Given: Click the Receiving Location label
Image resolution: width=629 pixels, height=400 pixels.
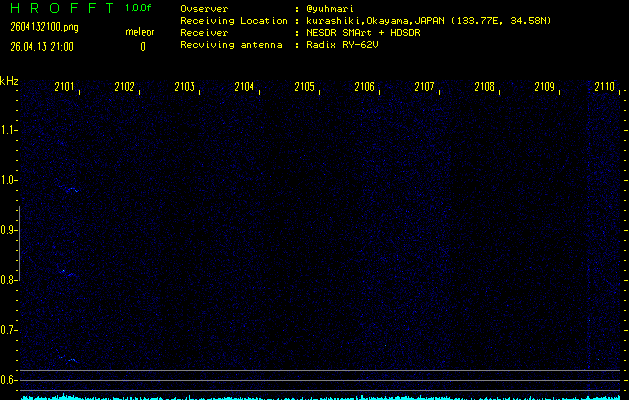Looking at the screenshot, I should 234,21.
